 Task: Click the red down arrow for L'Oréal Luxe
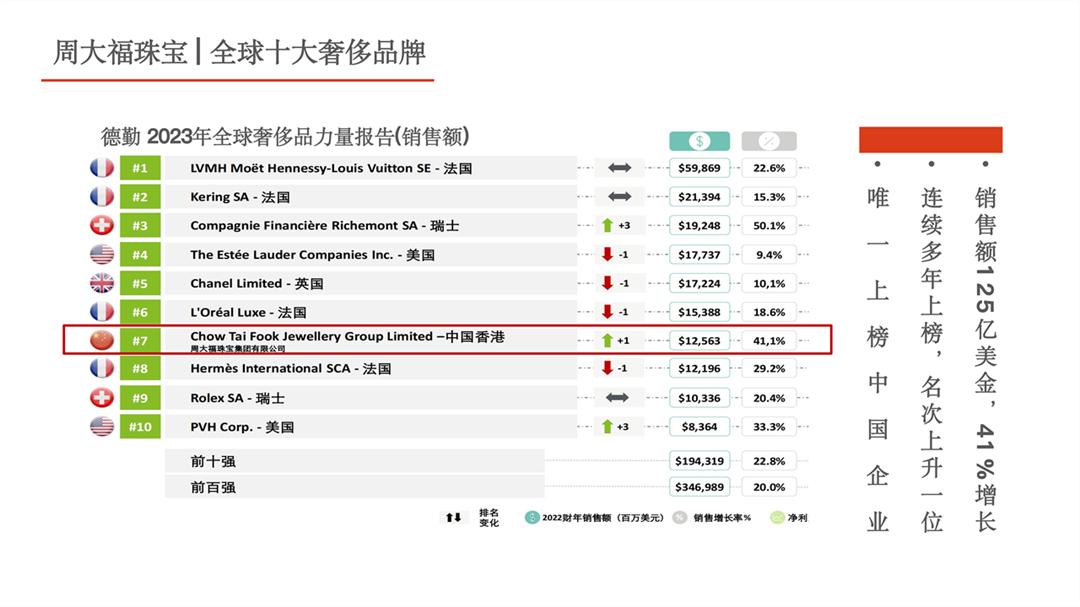pos(607,312)
